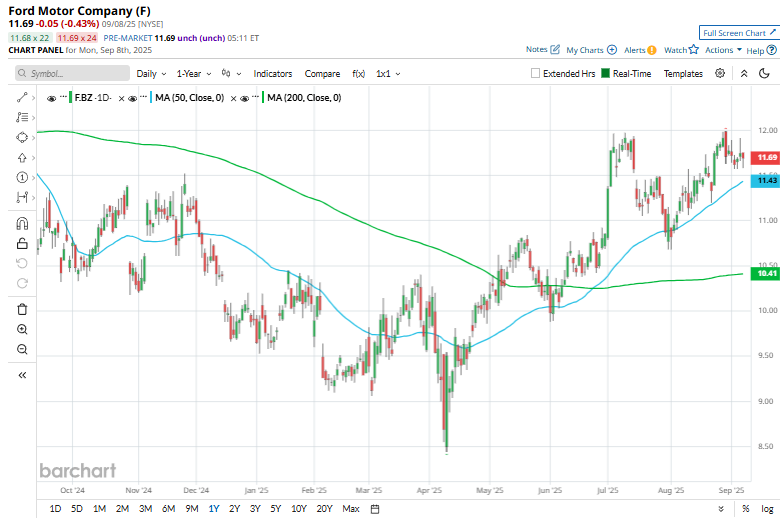Open the Compare menu
Viewport: 780px width, 525px height.
322,74
